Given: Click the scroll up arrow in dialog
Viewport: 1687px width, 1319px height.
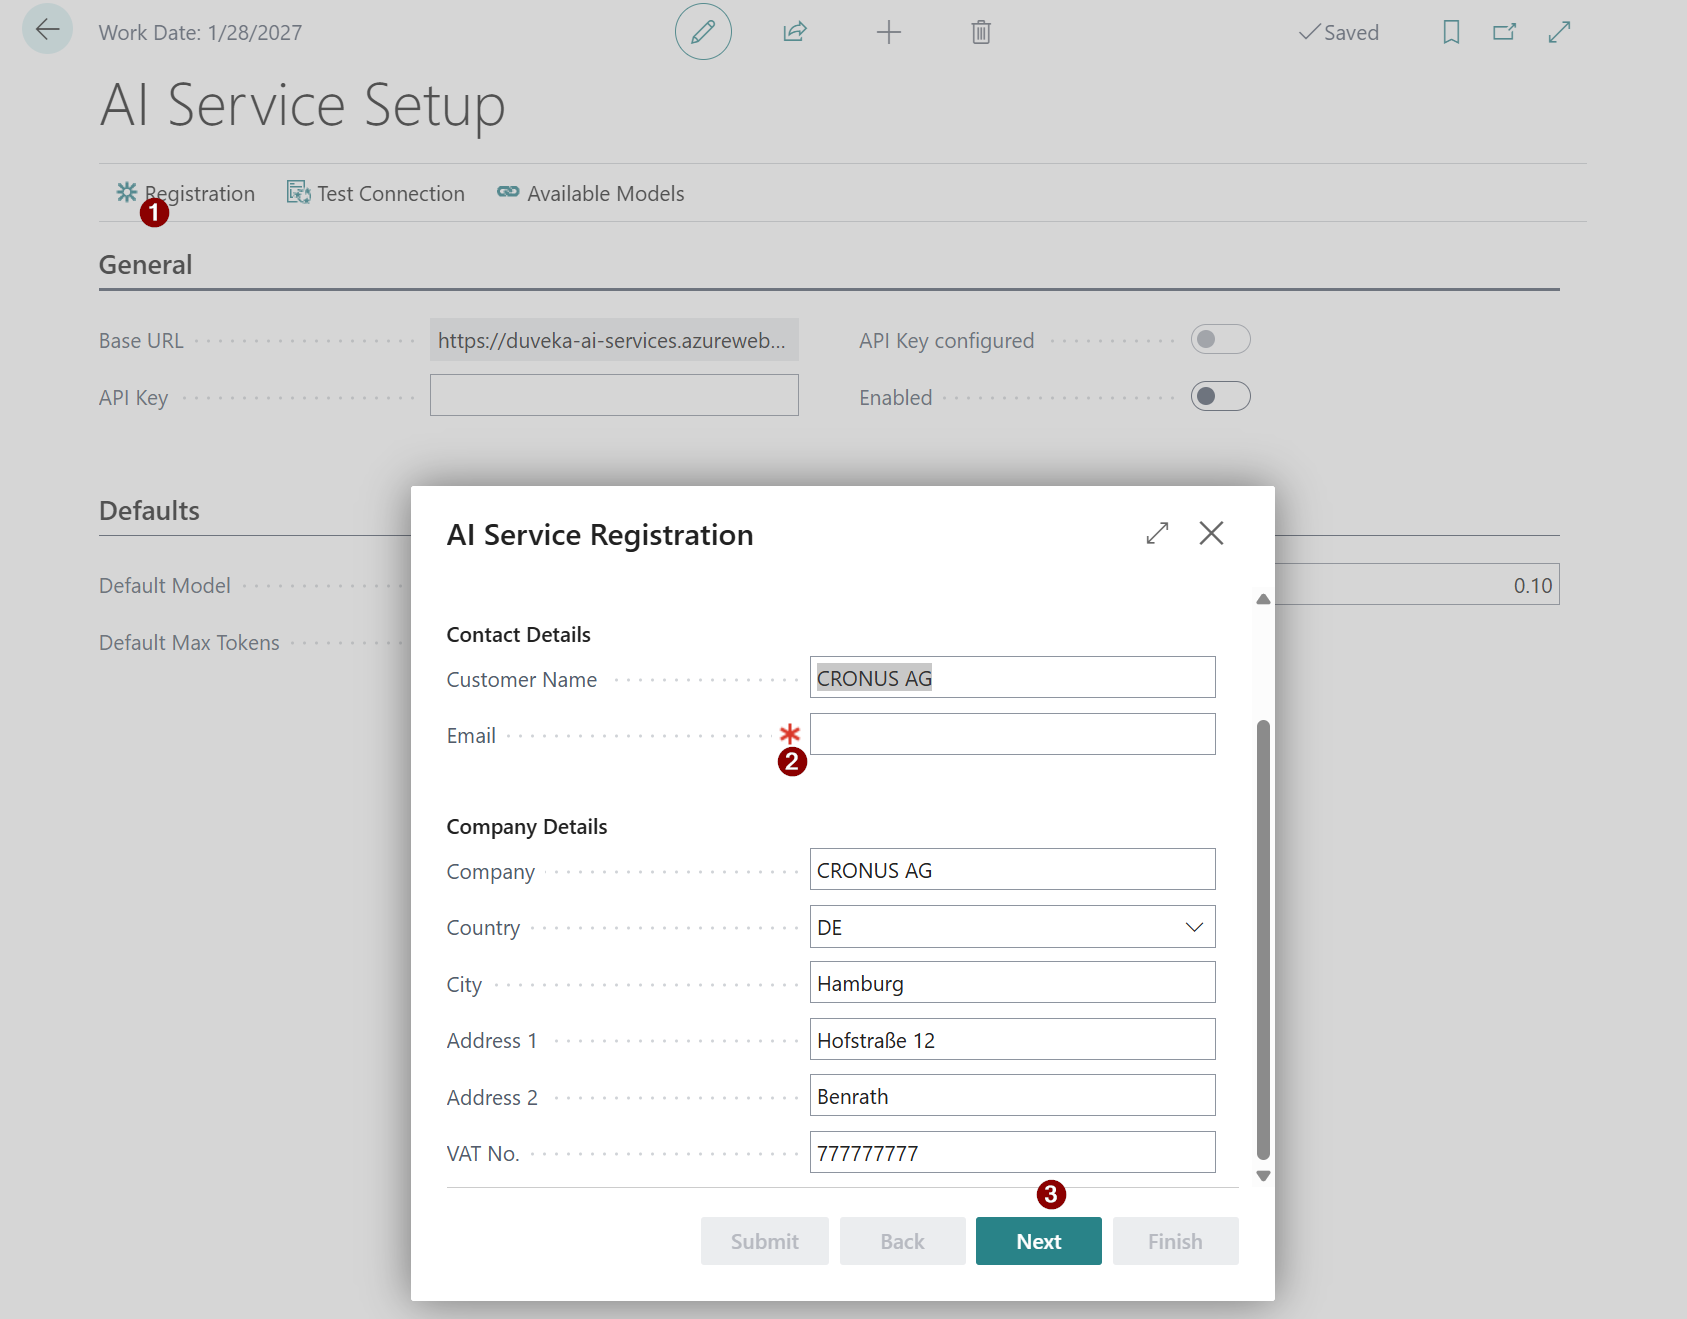Looking at the screenshot, I should point(1263,599).
